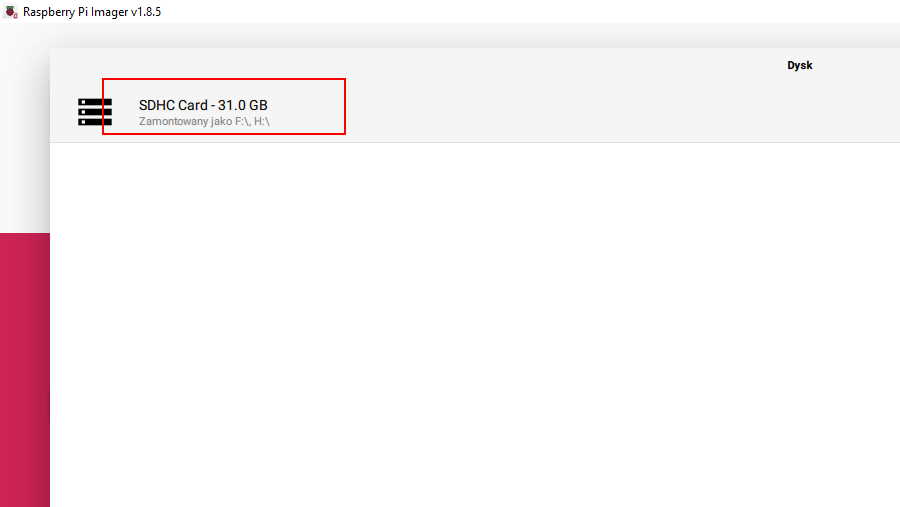Click the bottom bar of the storage icon
This screenshot has height=507, width=900.
click(x=95, y=122)
